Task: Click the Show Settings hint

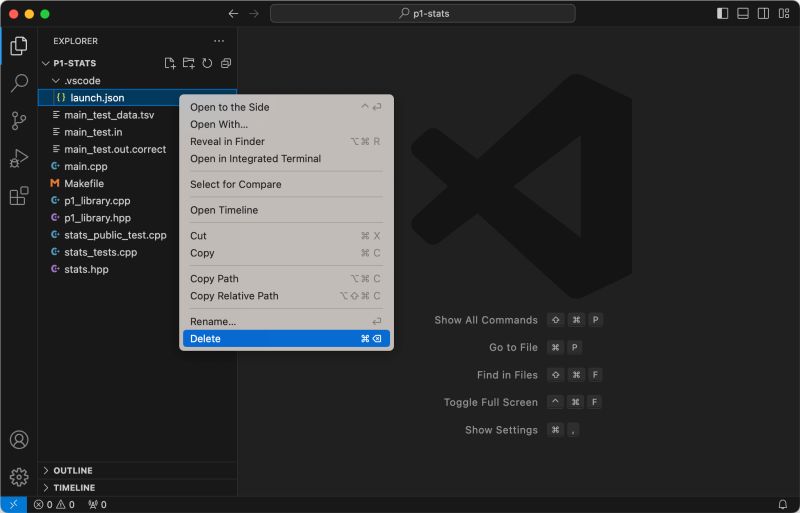Action: click(x=501, y=430)
